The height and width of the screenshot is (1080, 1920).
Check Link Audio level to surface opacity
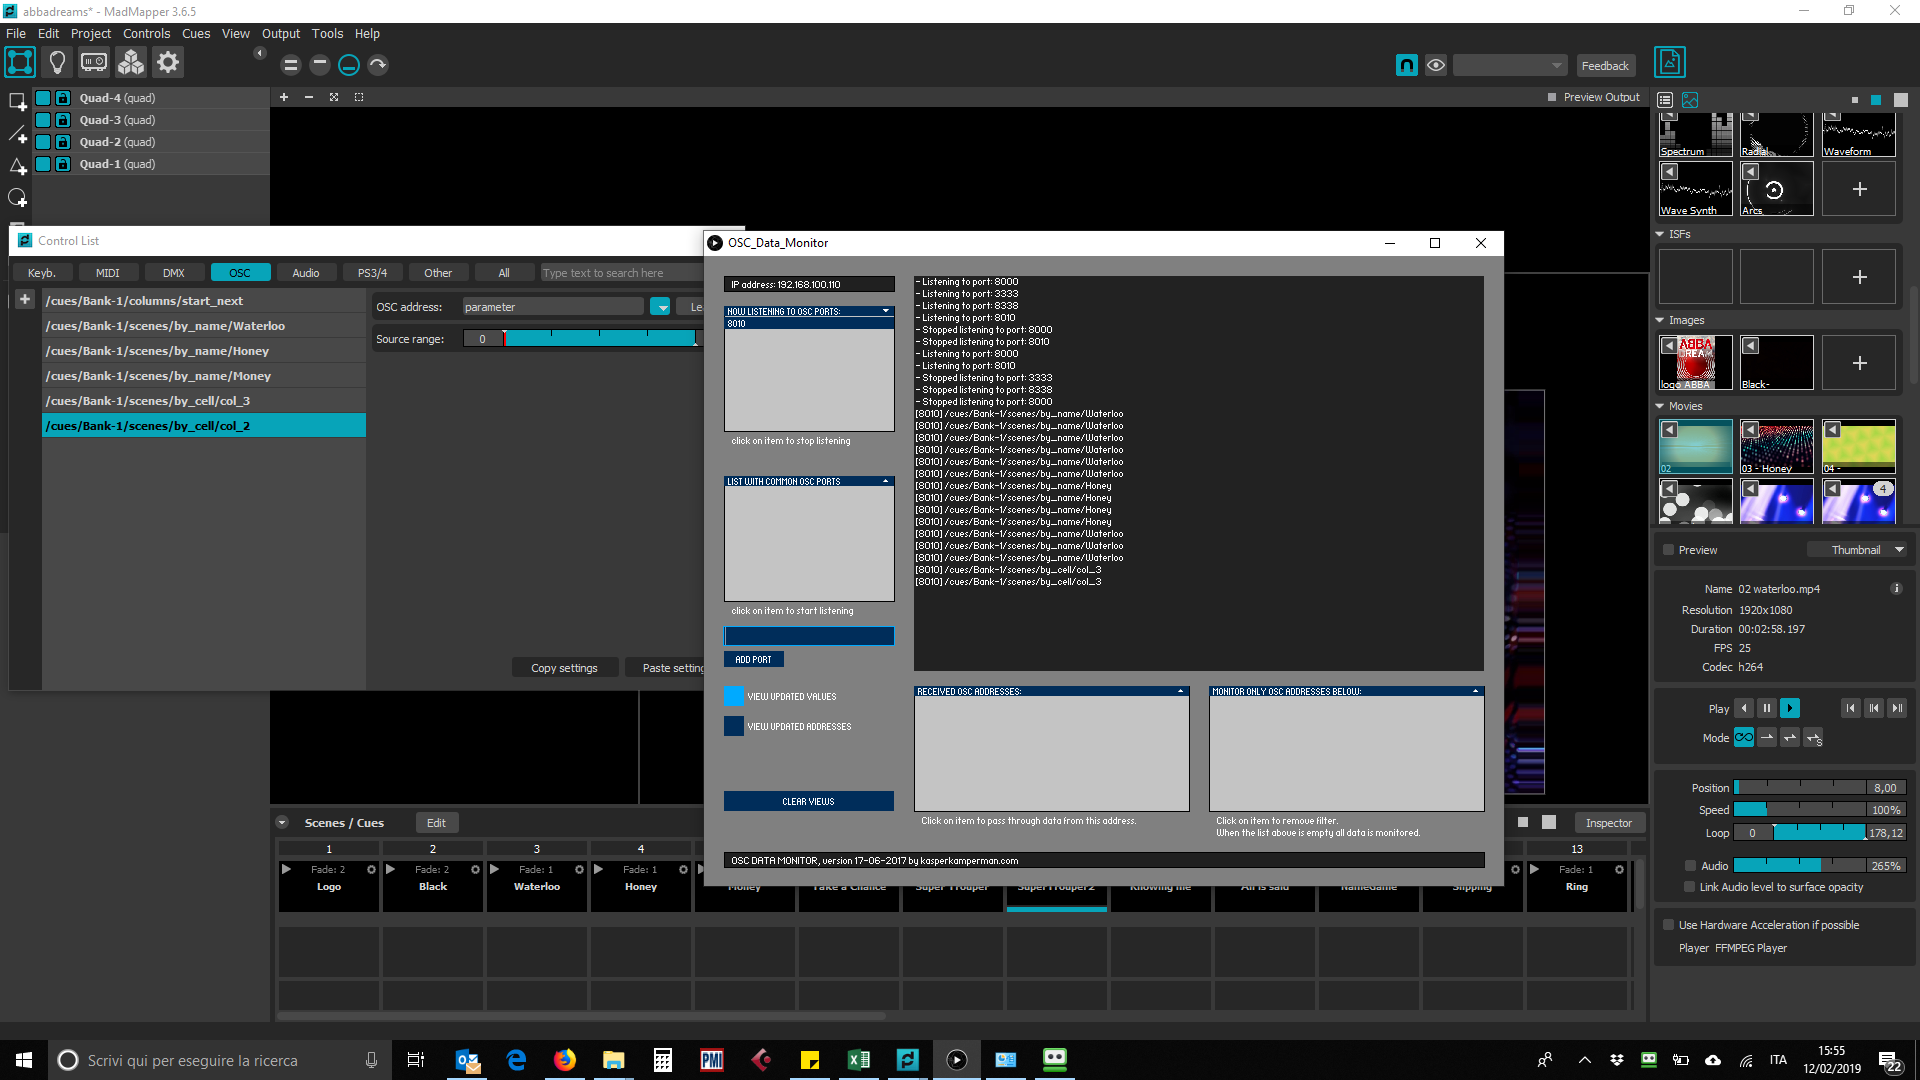click(x=1690, y=887)
